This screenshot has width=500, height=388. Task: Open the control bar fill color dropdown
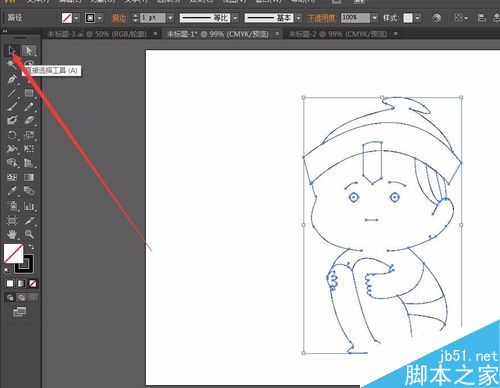[77, 18]
